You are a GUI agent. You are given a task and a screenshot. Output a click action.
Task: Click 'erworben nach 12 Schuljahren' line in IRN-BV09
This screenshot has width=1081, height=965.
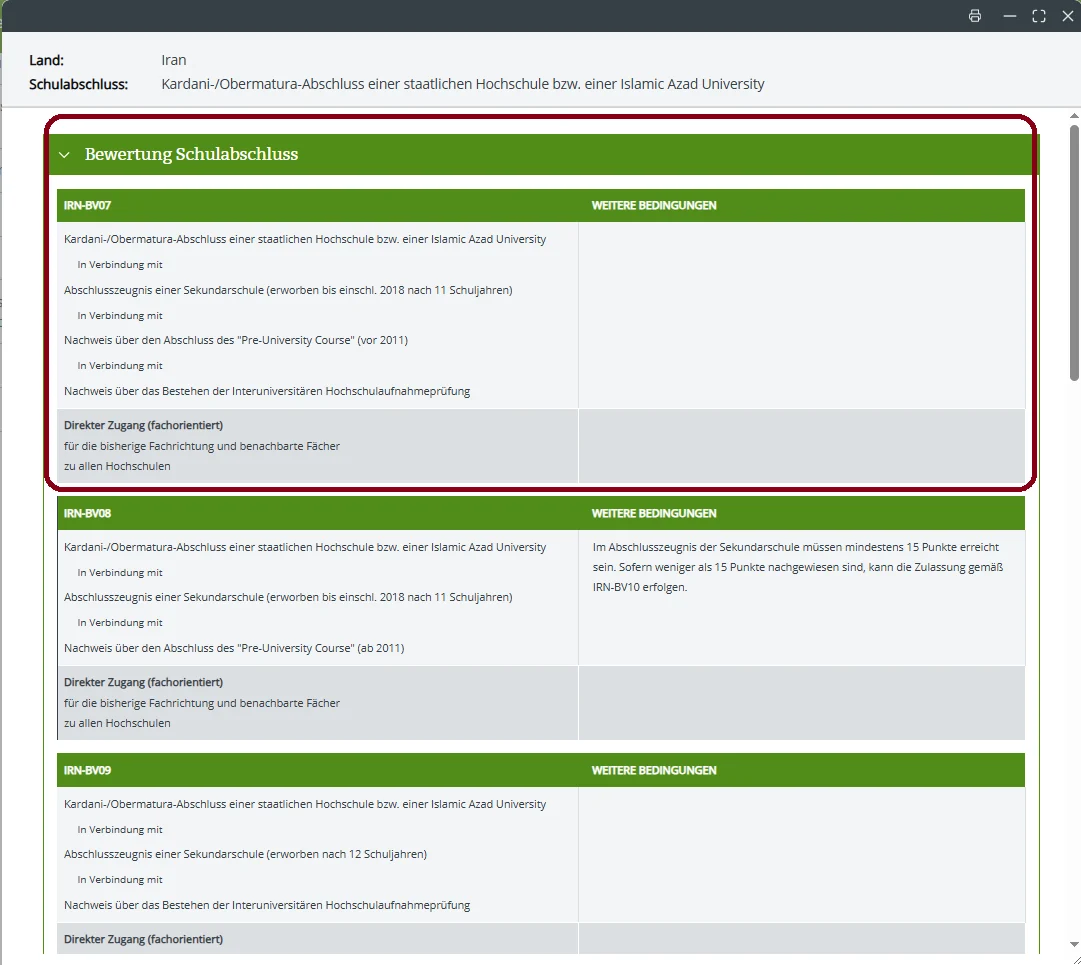pos(245,854)
